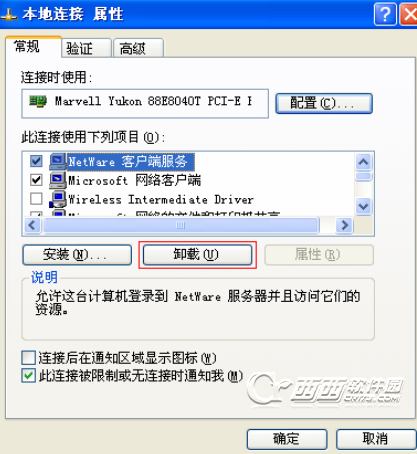This screenshot has height=454, width=417.
Task: Switch to the 验证 tab
Action: (x=86, y=49)
